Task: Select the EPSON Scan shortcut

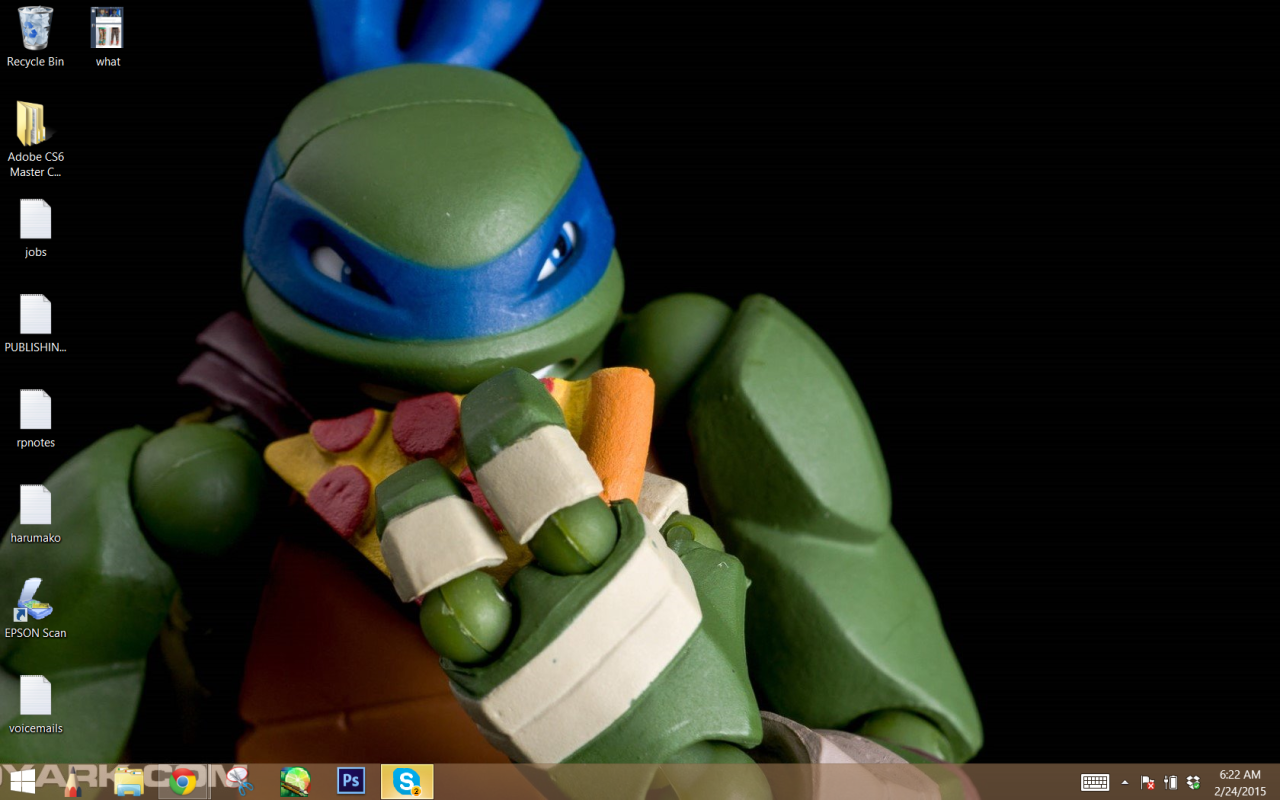Action: [x=35, y=608]
